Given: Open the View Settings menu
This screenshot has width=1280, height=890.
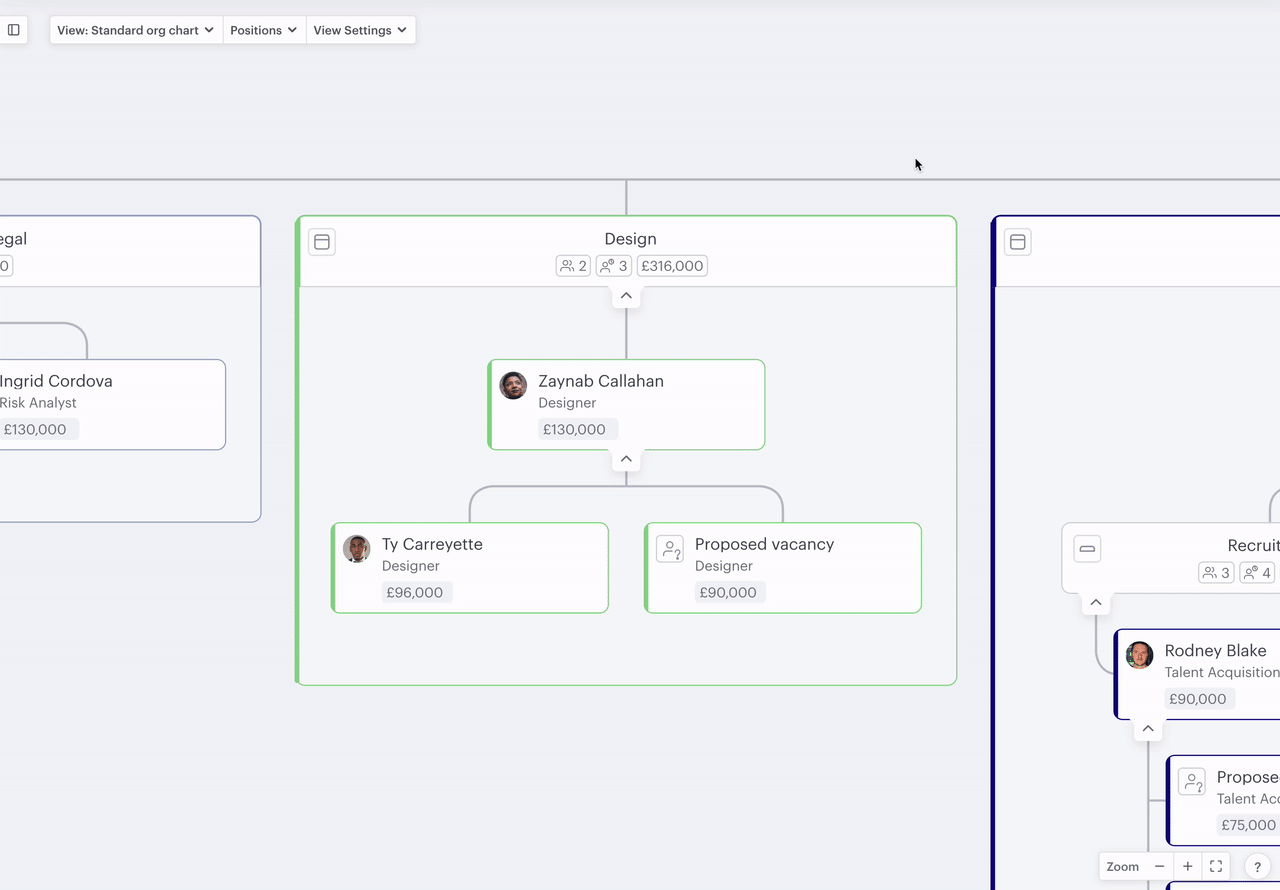Looking at the screenshot, I should (360, 30).
